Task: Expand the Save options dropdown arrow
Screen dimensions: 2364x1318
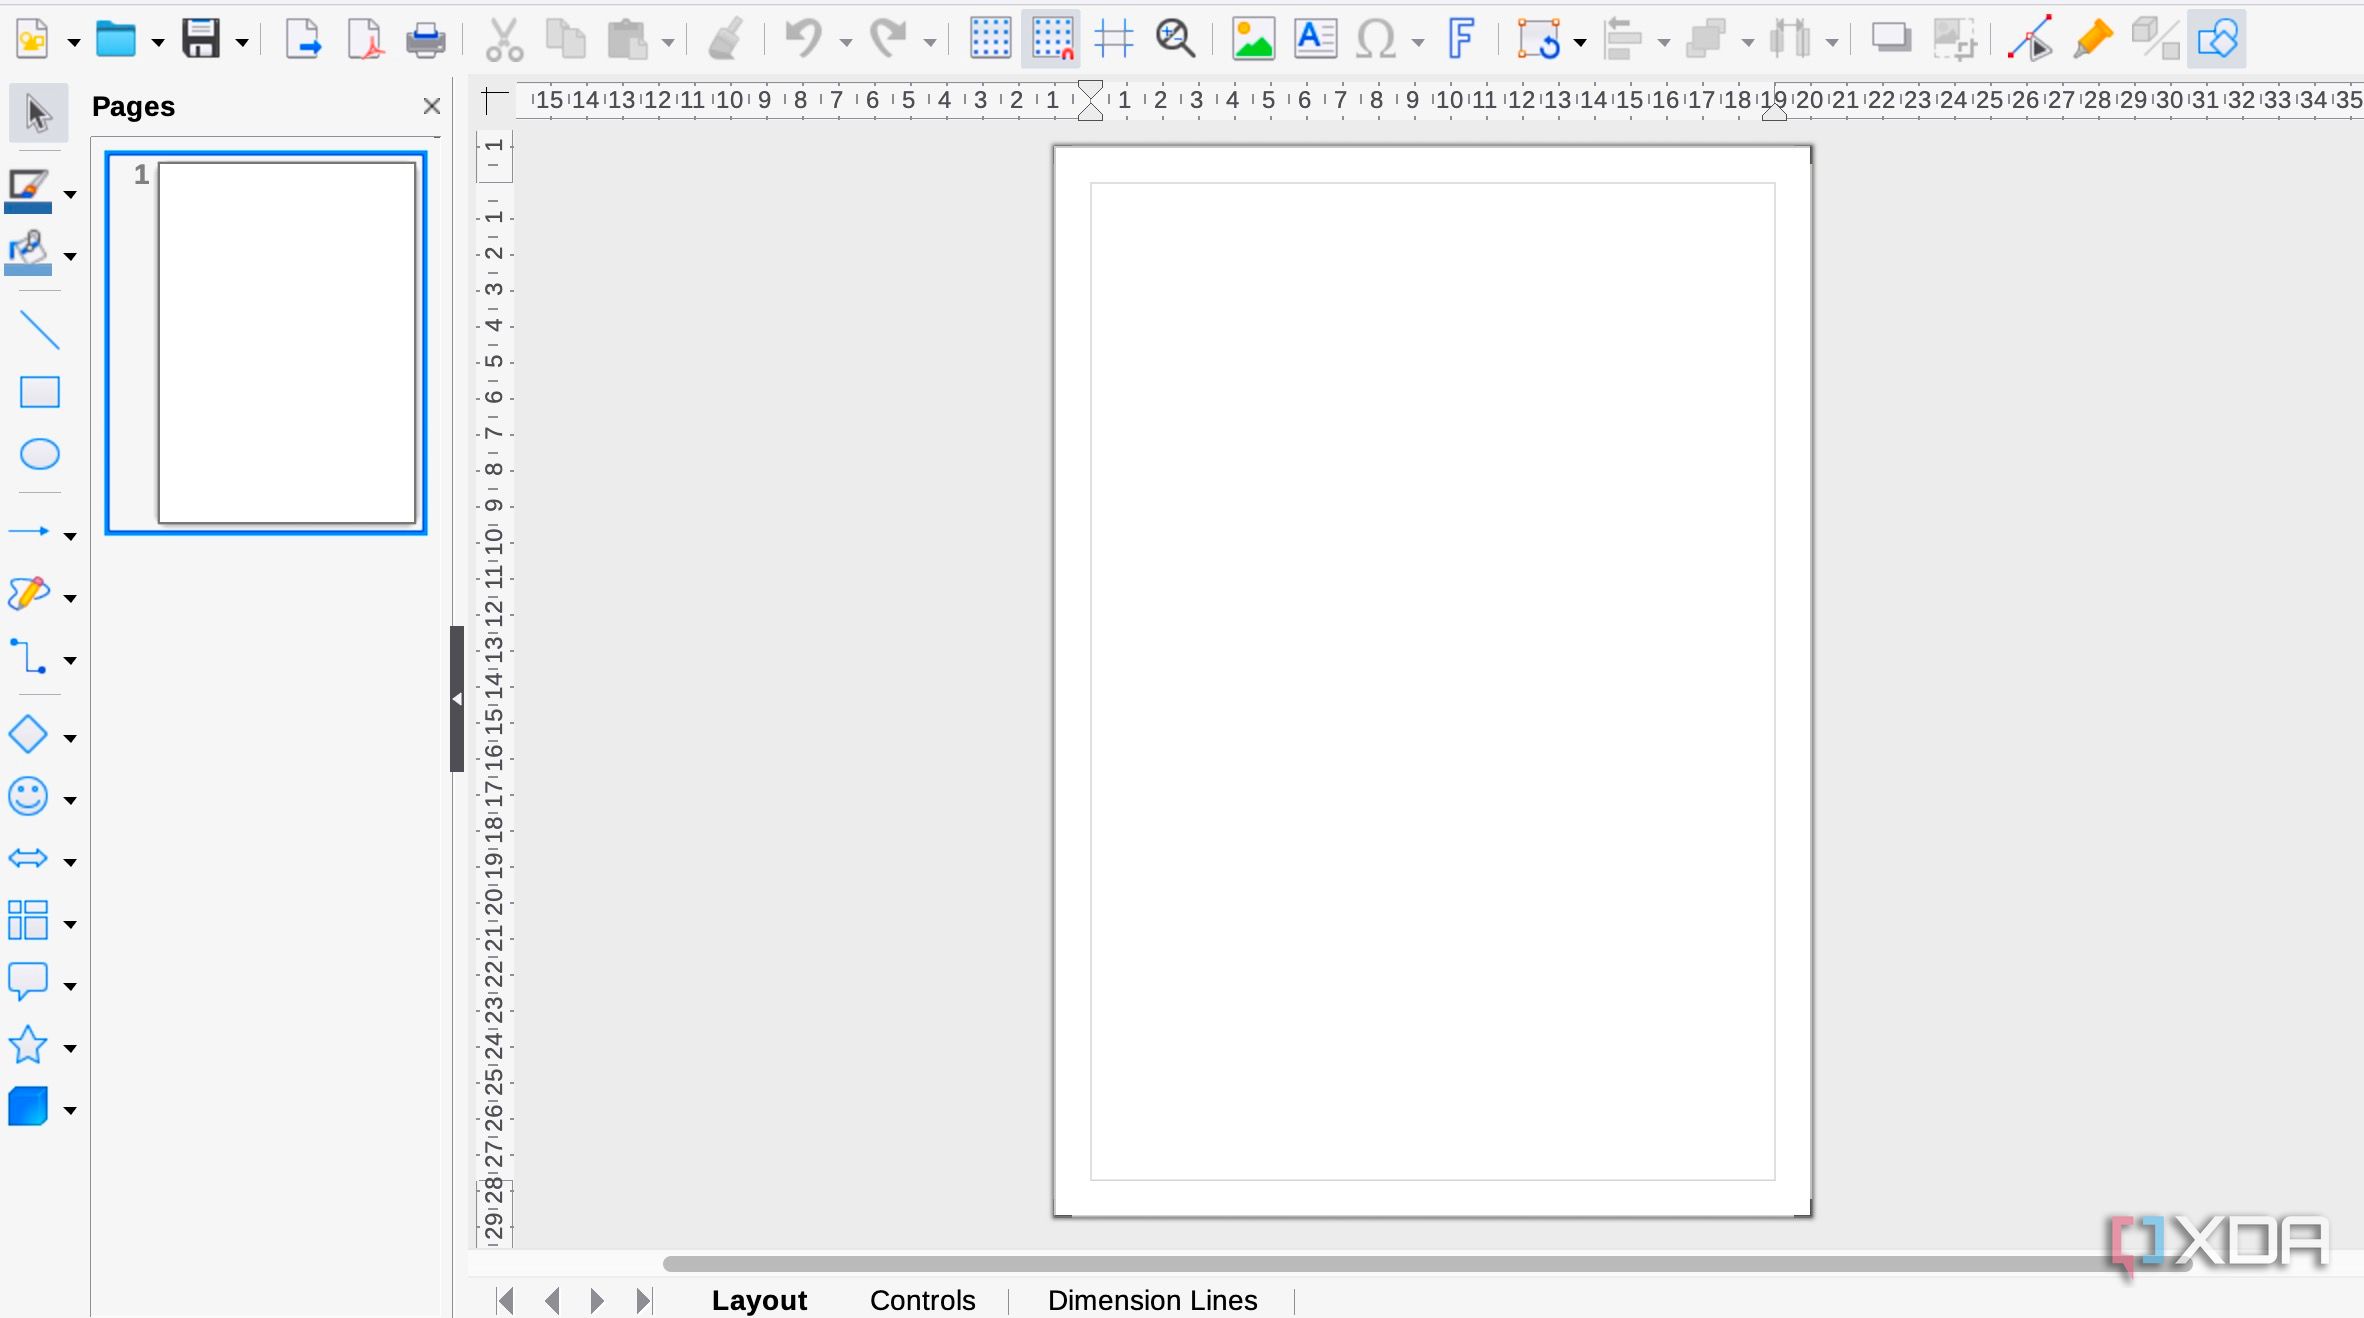Action: click(242, 42)
